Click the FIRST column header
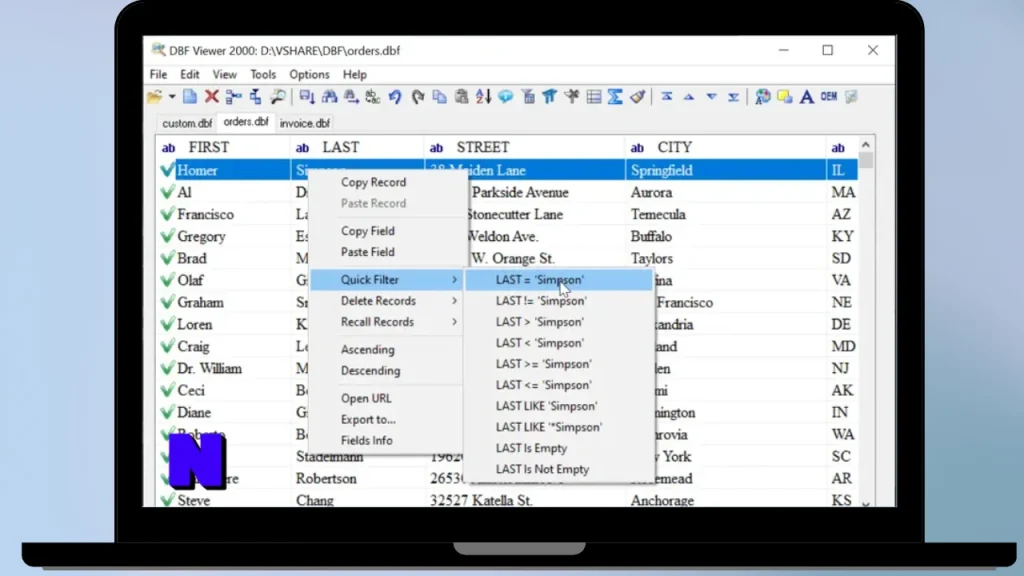 [222, 148]
